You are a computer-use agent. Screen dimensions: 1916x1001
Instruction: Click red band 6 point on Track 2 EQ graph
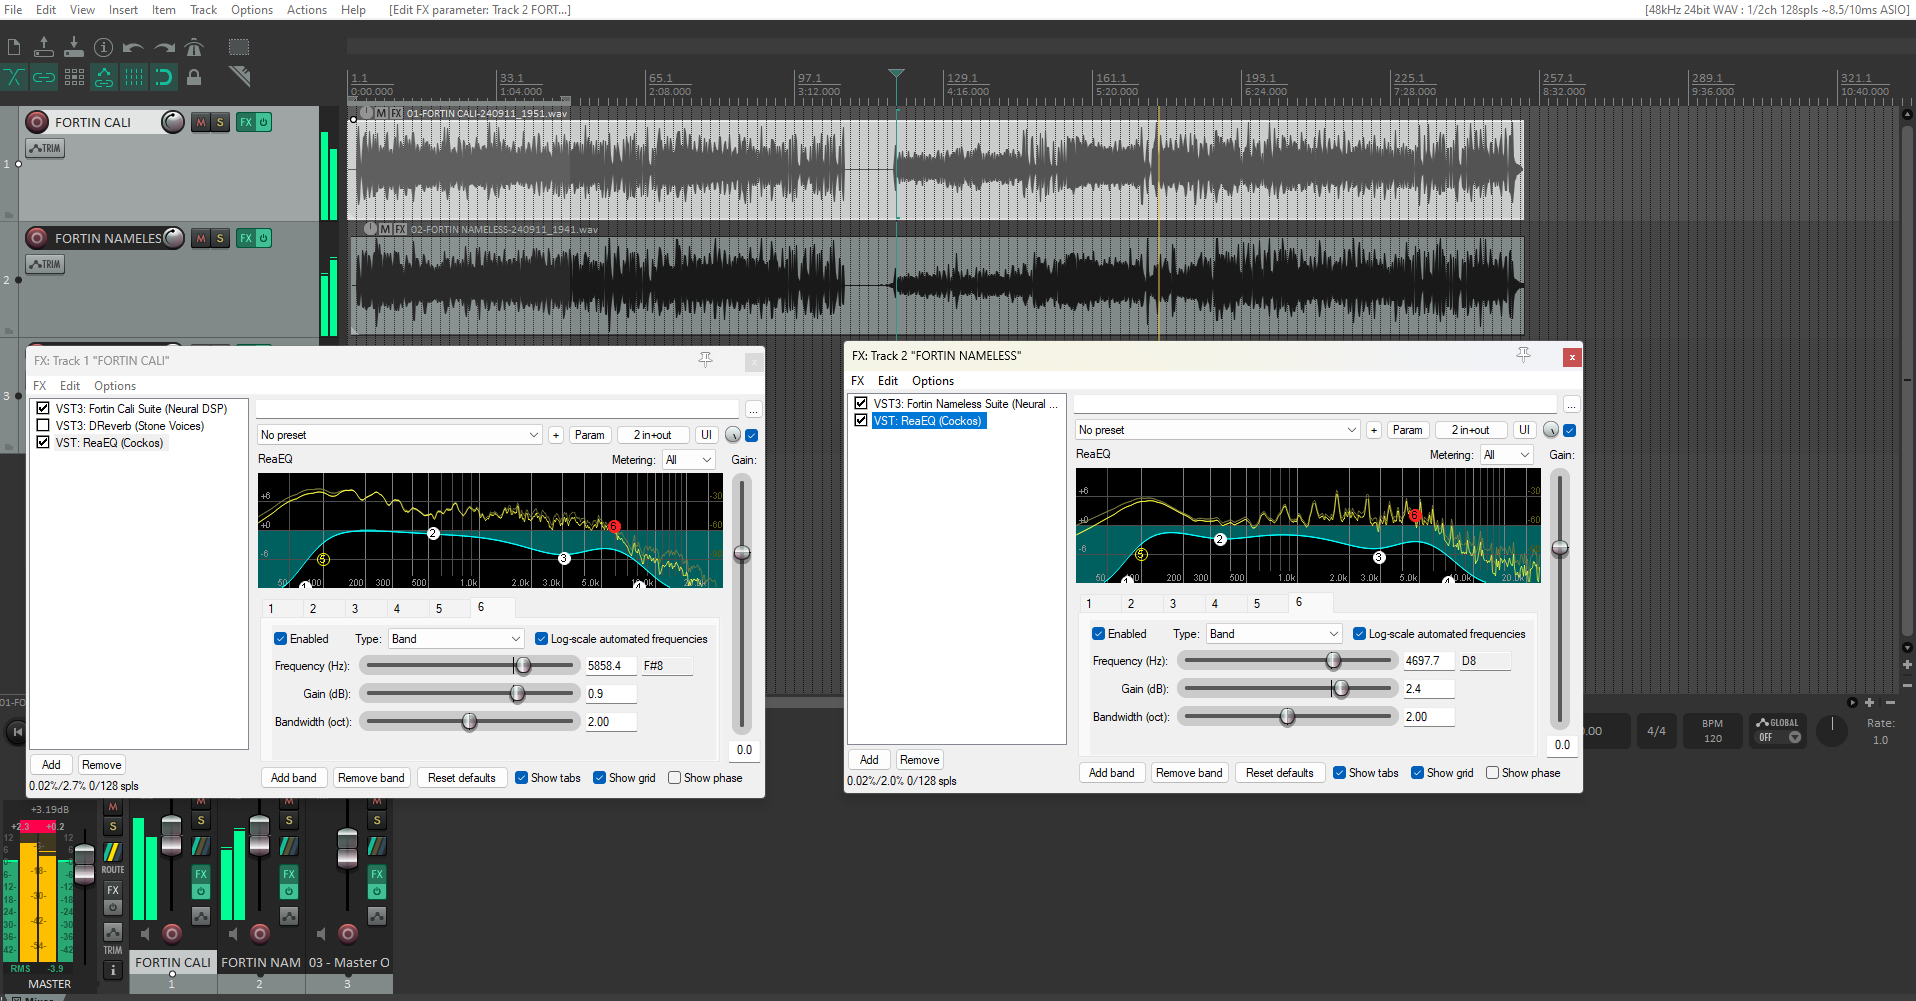coord(1415,516)
